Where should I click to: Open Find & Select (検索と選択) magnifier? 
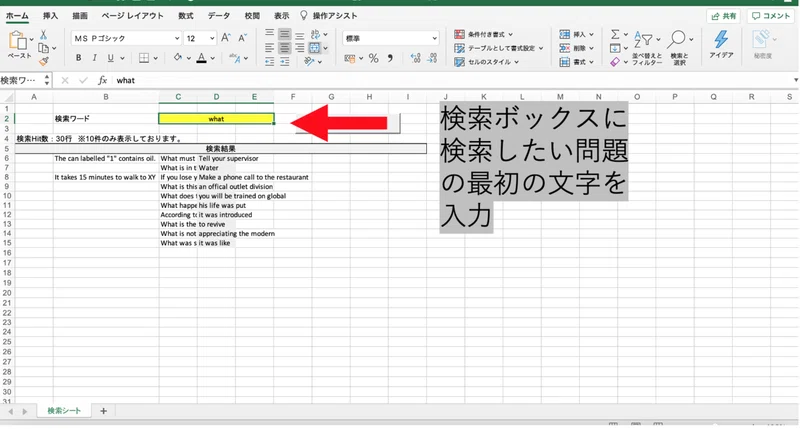(x=680, y=47)
